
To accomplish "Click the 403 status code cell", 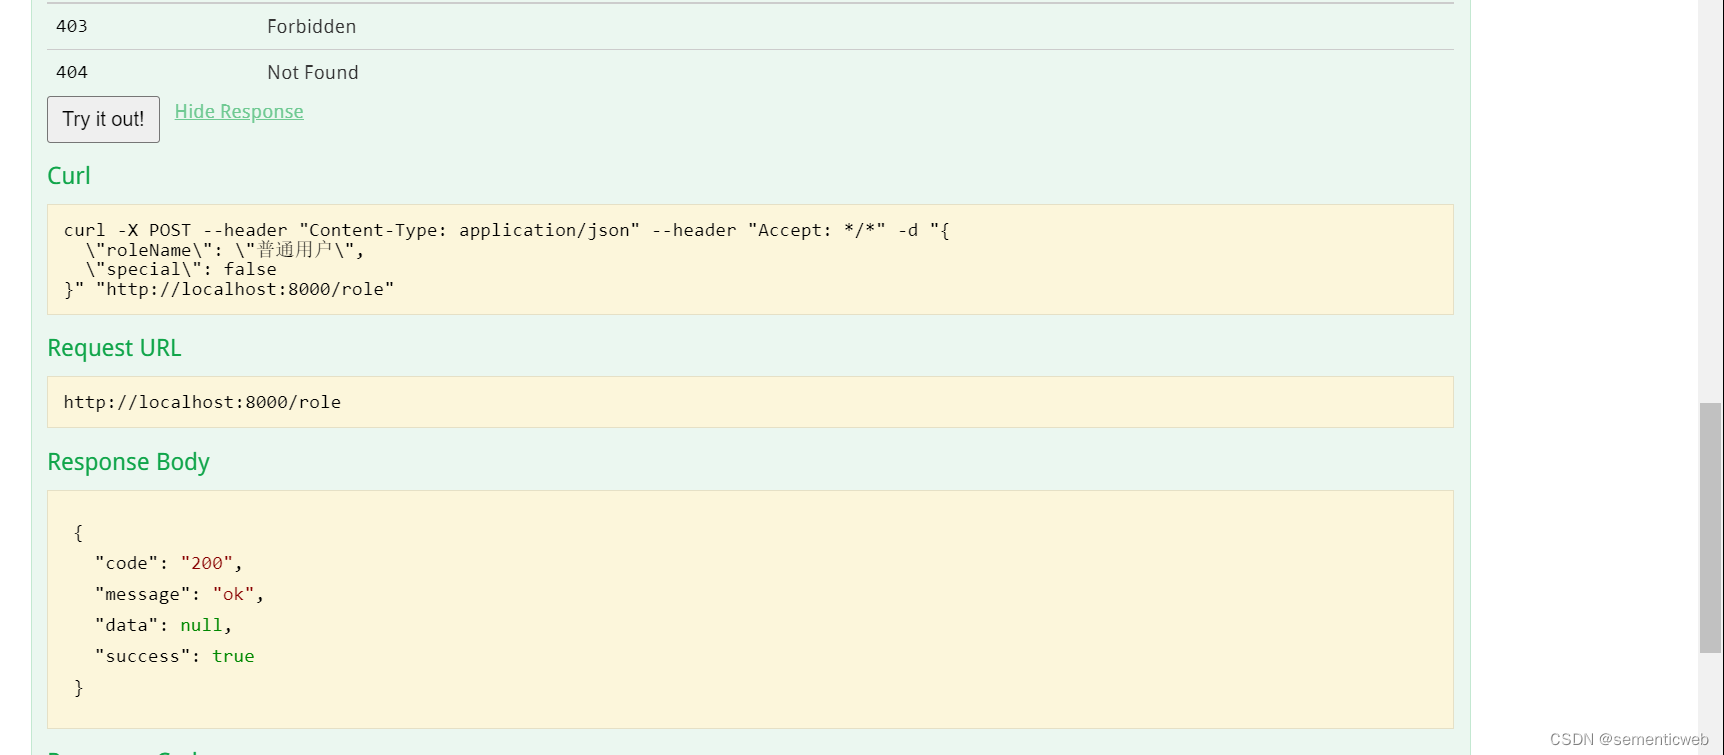I will pos(72,26).
